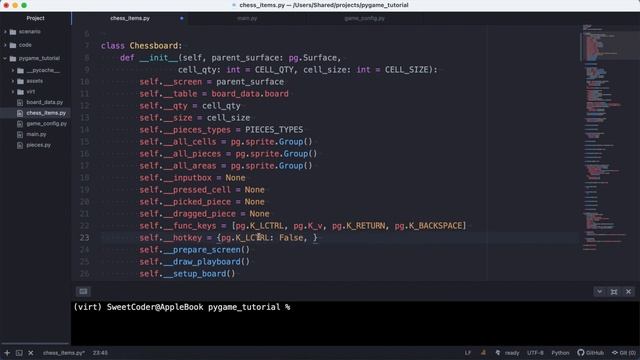The width and height of the screenshot is (640, 360).
Task: Click 'PIECES_TYPES' in code
Action: (274, 130)
